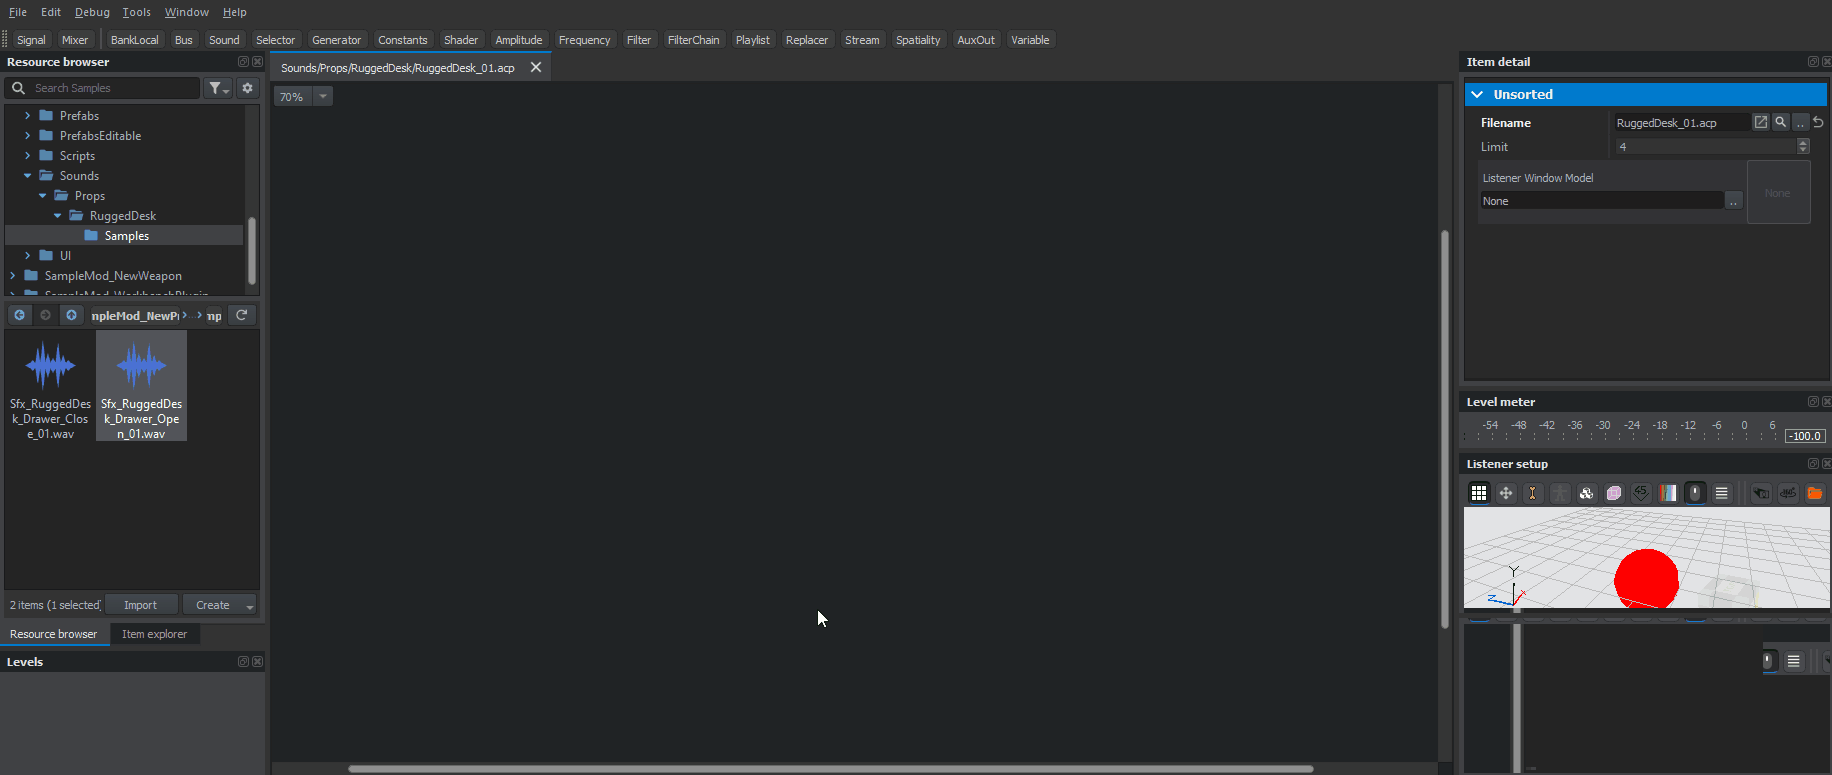Collapse the RuggedDesk folder
Image resolution: width=1832 pixels, height=775 pixels.
click(x=57, y=216)
